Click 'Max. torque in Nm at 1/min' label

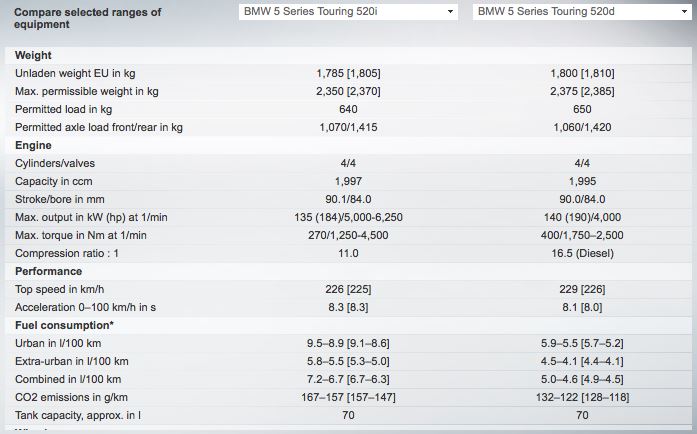point(81,235)
